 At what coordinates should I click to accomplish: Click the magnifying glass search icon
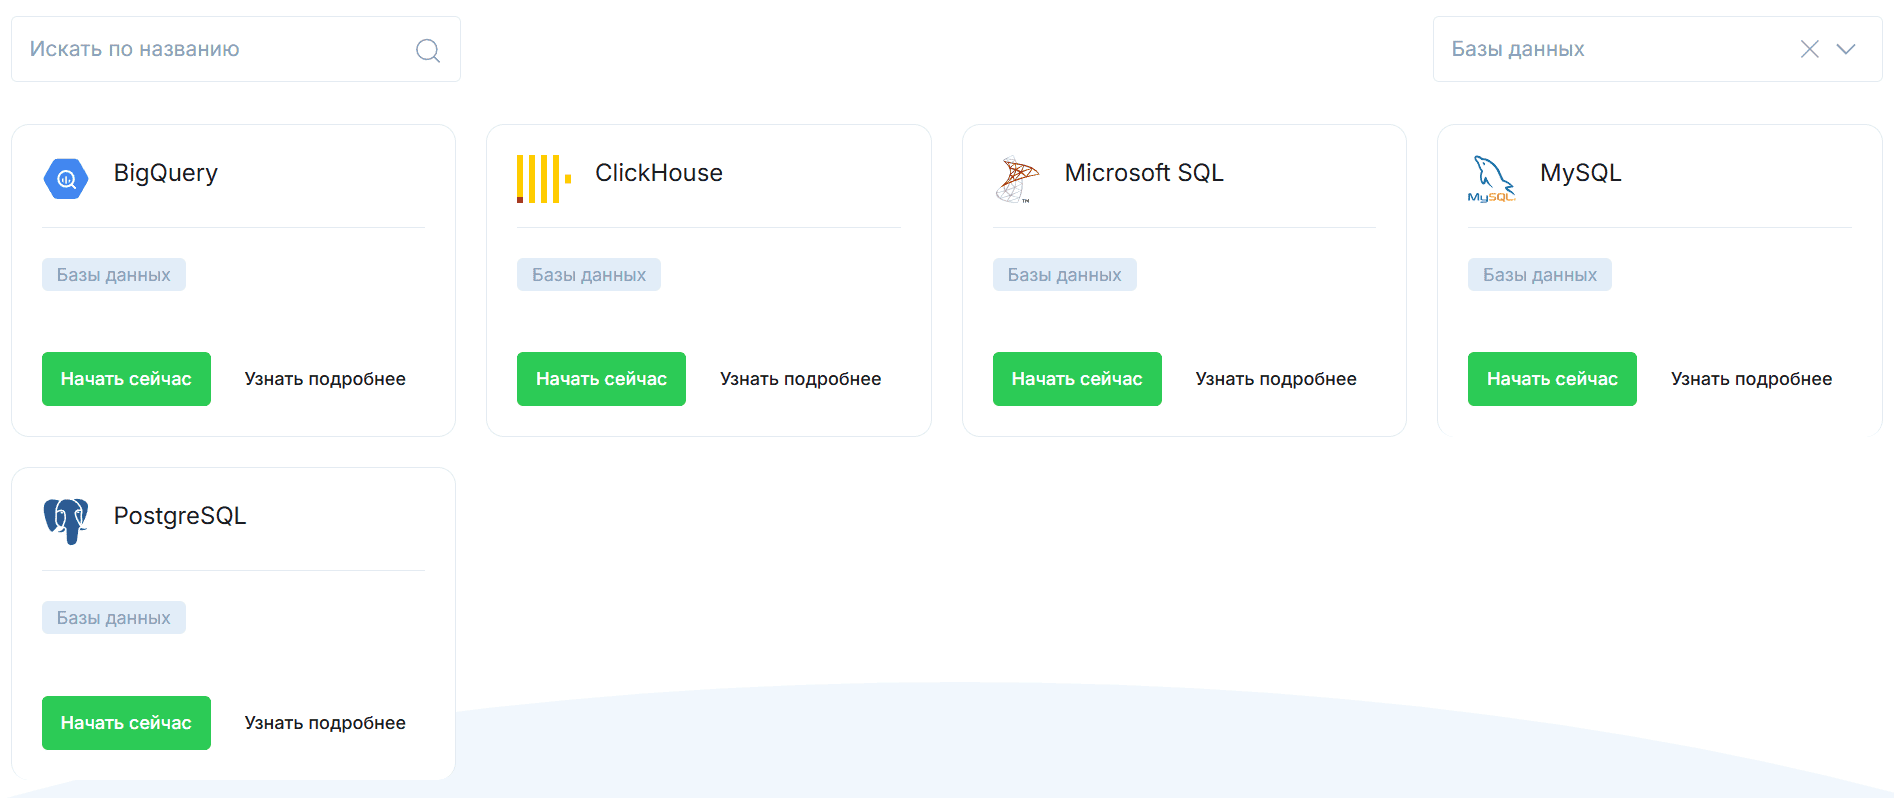click(x=428, y=50)
